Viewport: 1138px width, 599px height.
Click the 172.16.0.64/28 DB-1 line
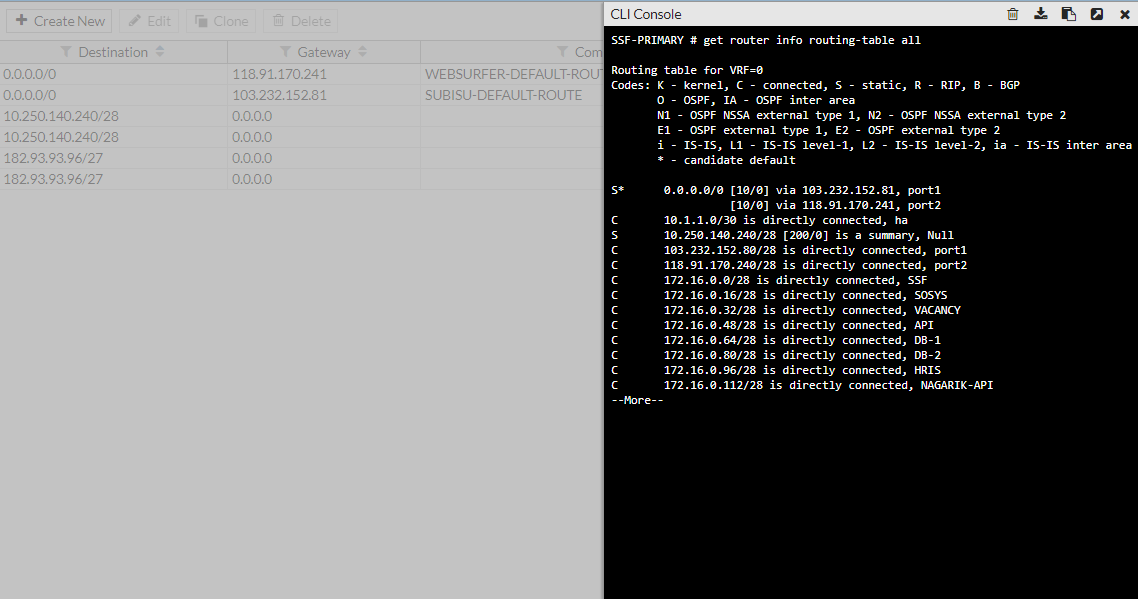pos(776,341)
